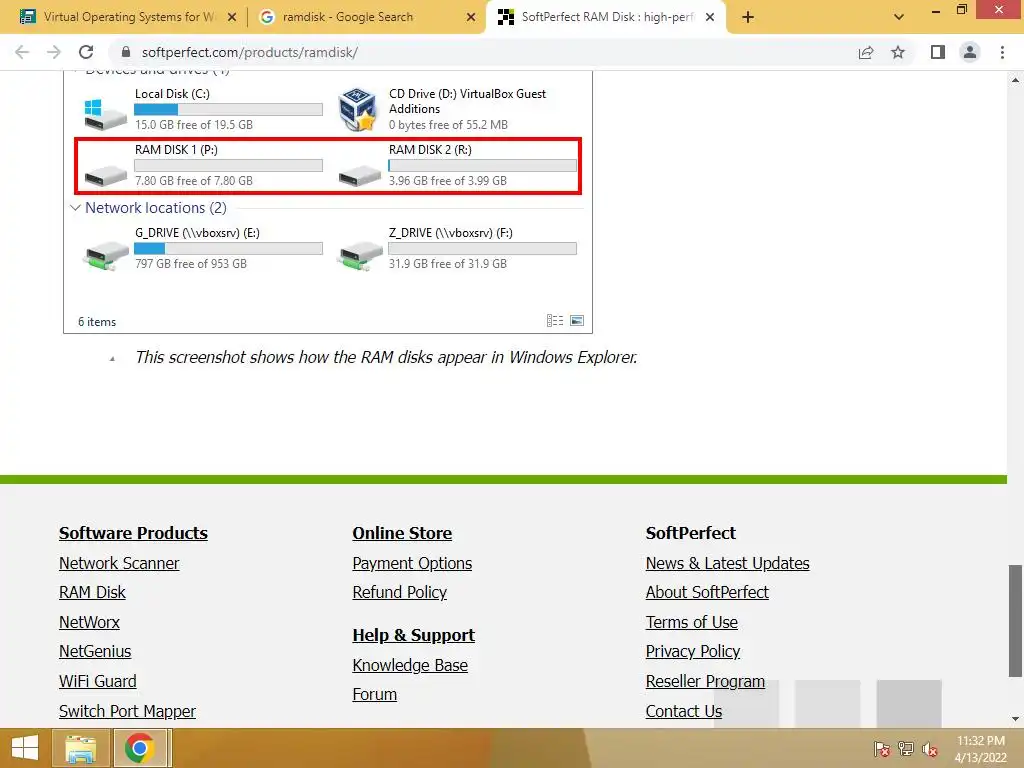Click the scrollbar down arrow
This screenshot has height=768, width=1024.
tap(1015, 719)
